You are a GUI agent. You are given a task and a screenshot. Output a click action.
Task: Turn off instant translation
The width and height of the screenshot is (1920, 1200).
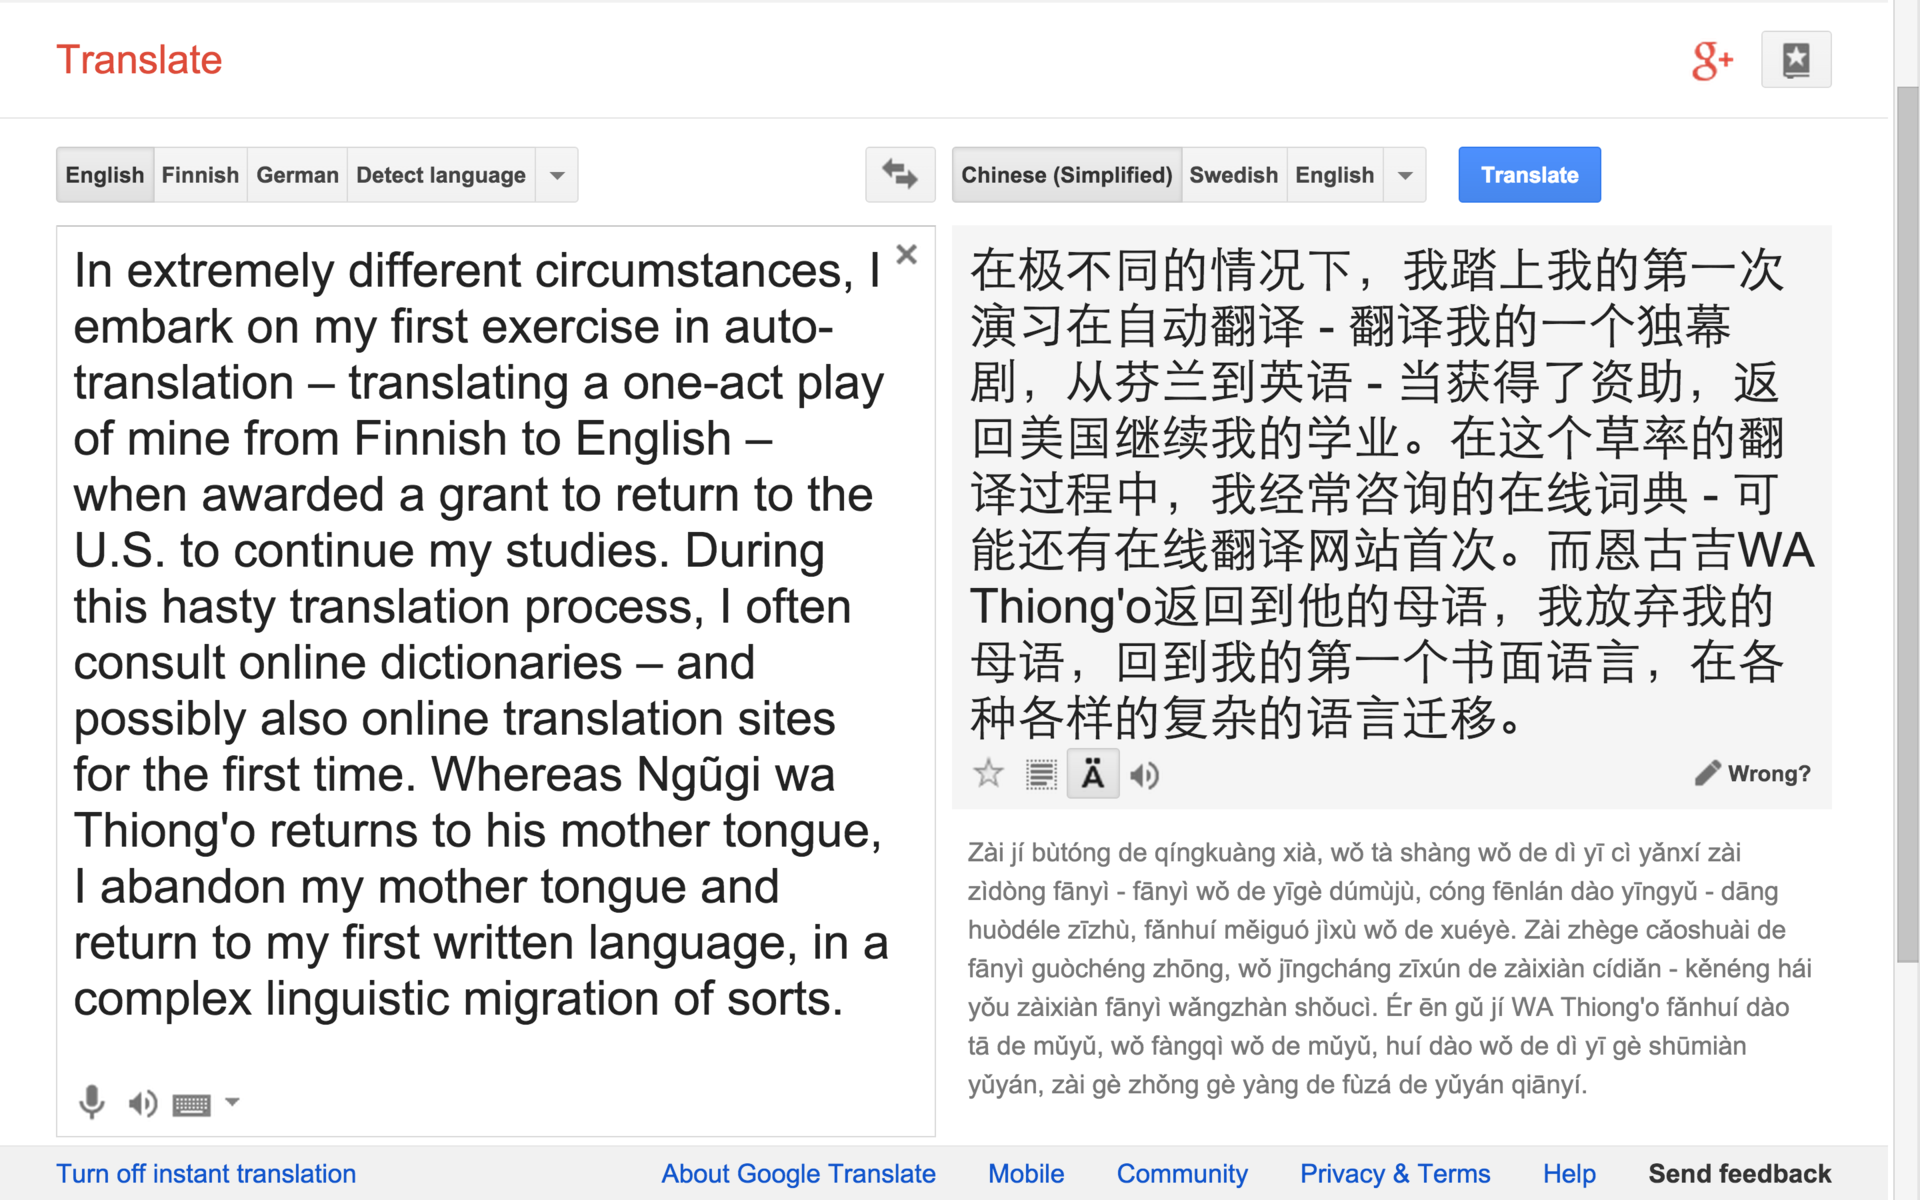pyautogui.click(x=206, y=1173)
